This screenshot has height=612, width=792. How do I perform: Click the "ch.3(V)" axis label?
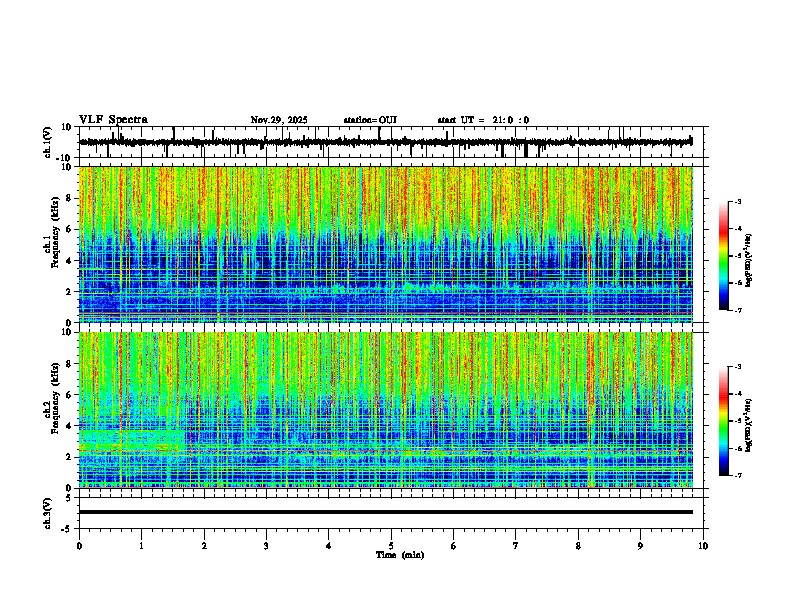point(48,514)
